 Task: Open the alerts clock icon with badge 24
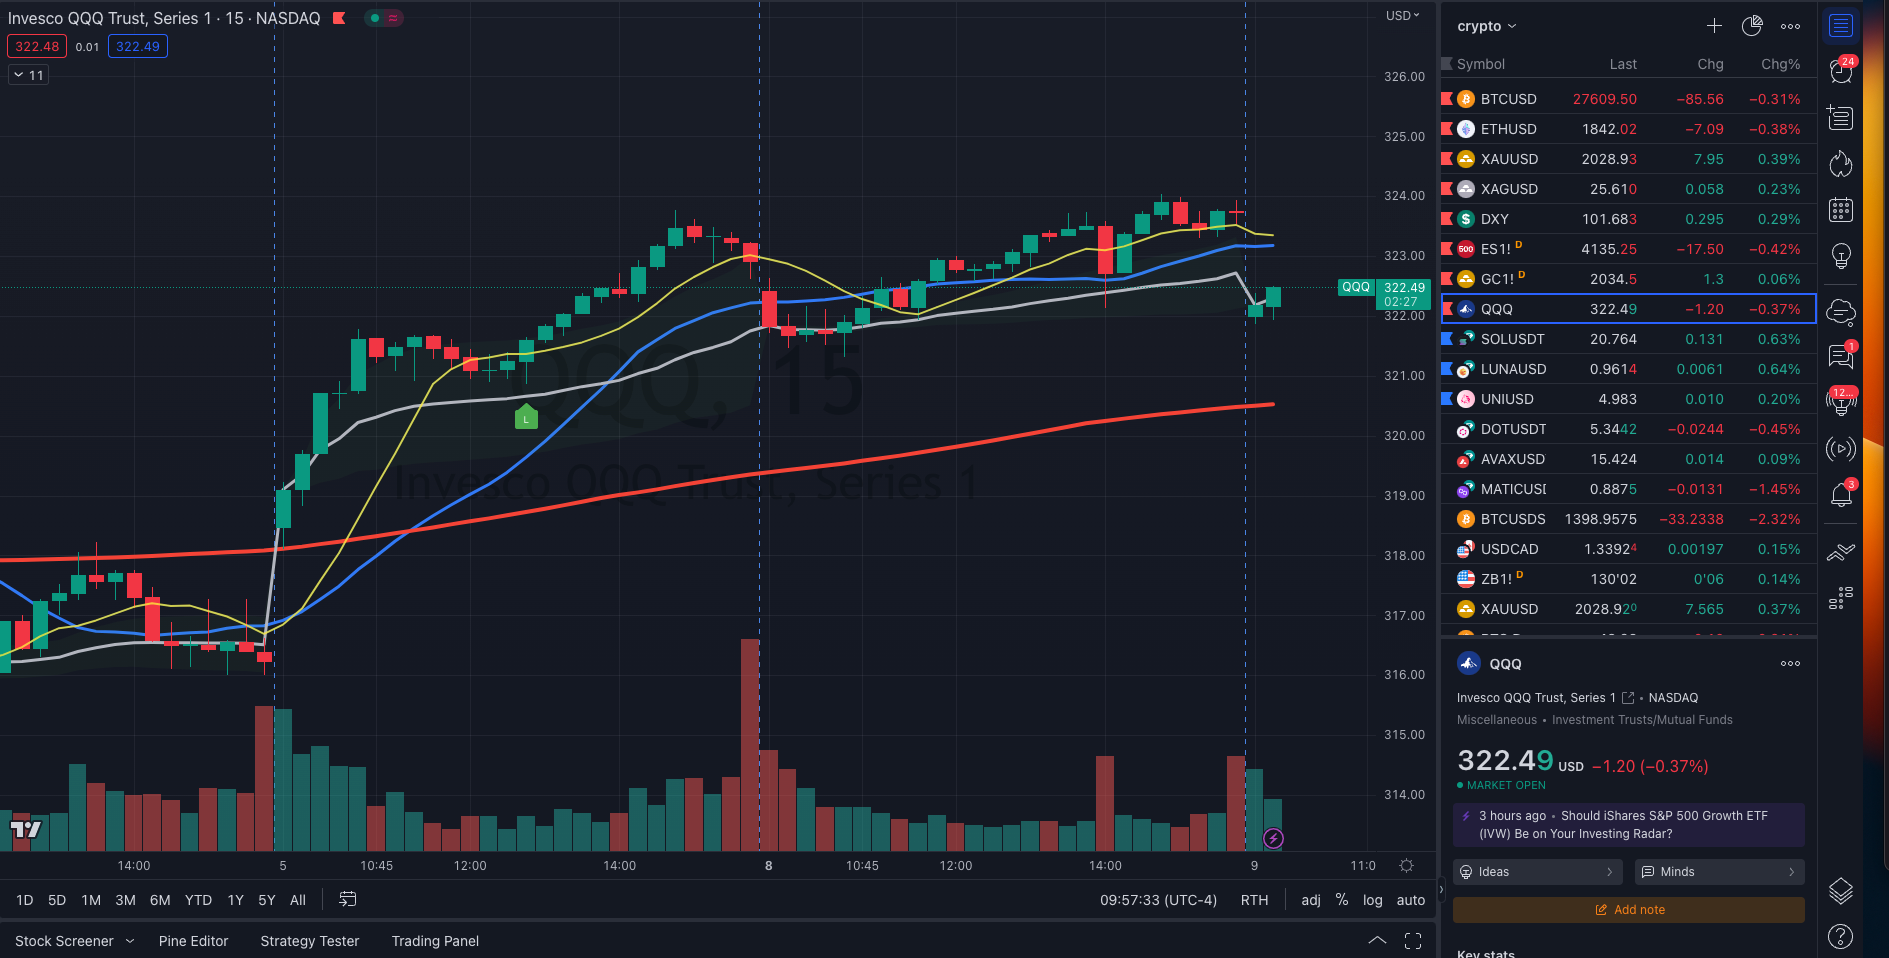[x=1841, y=71]
